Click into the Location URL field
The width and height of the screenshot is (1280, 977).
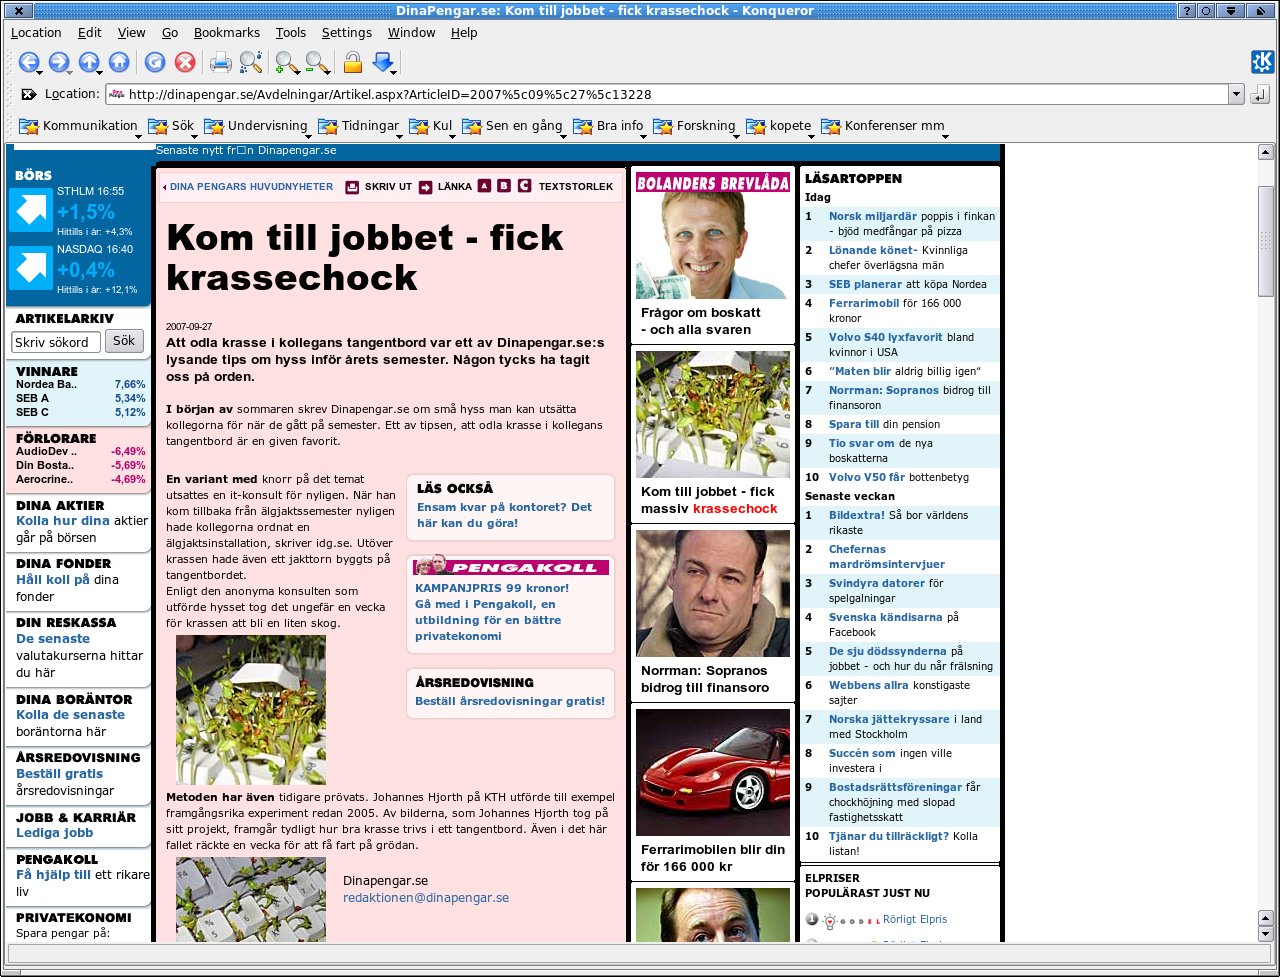[665, 95]
